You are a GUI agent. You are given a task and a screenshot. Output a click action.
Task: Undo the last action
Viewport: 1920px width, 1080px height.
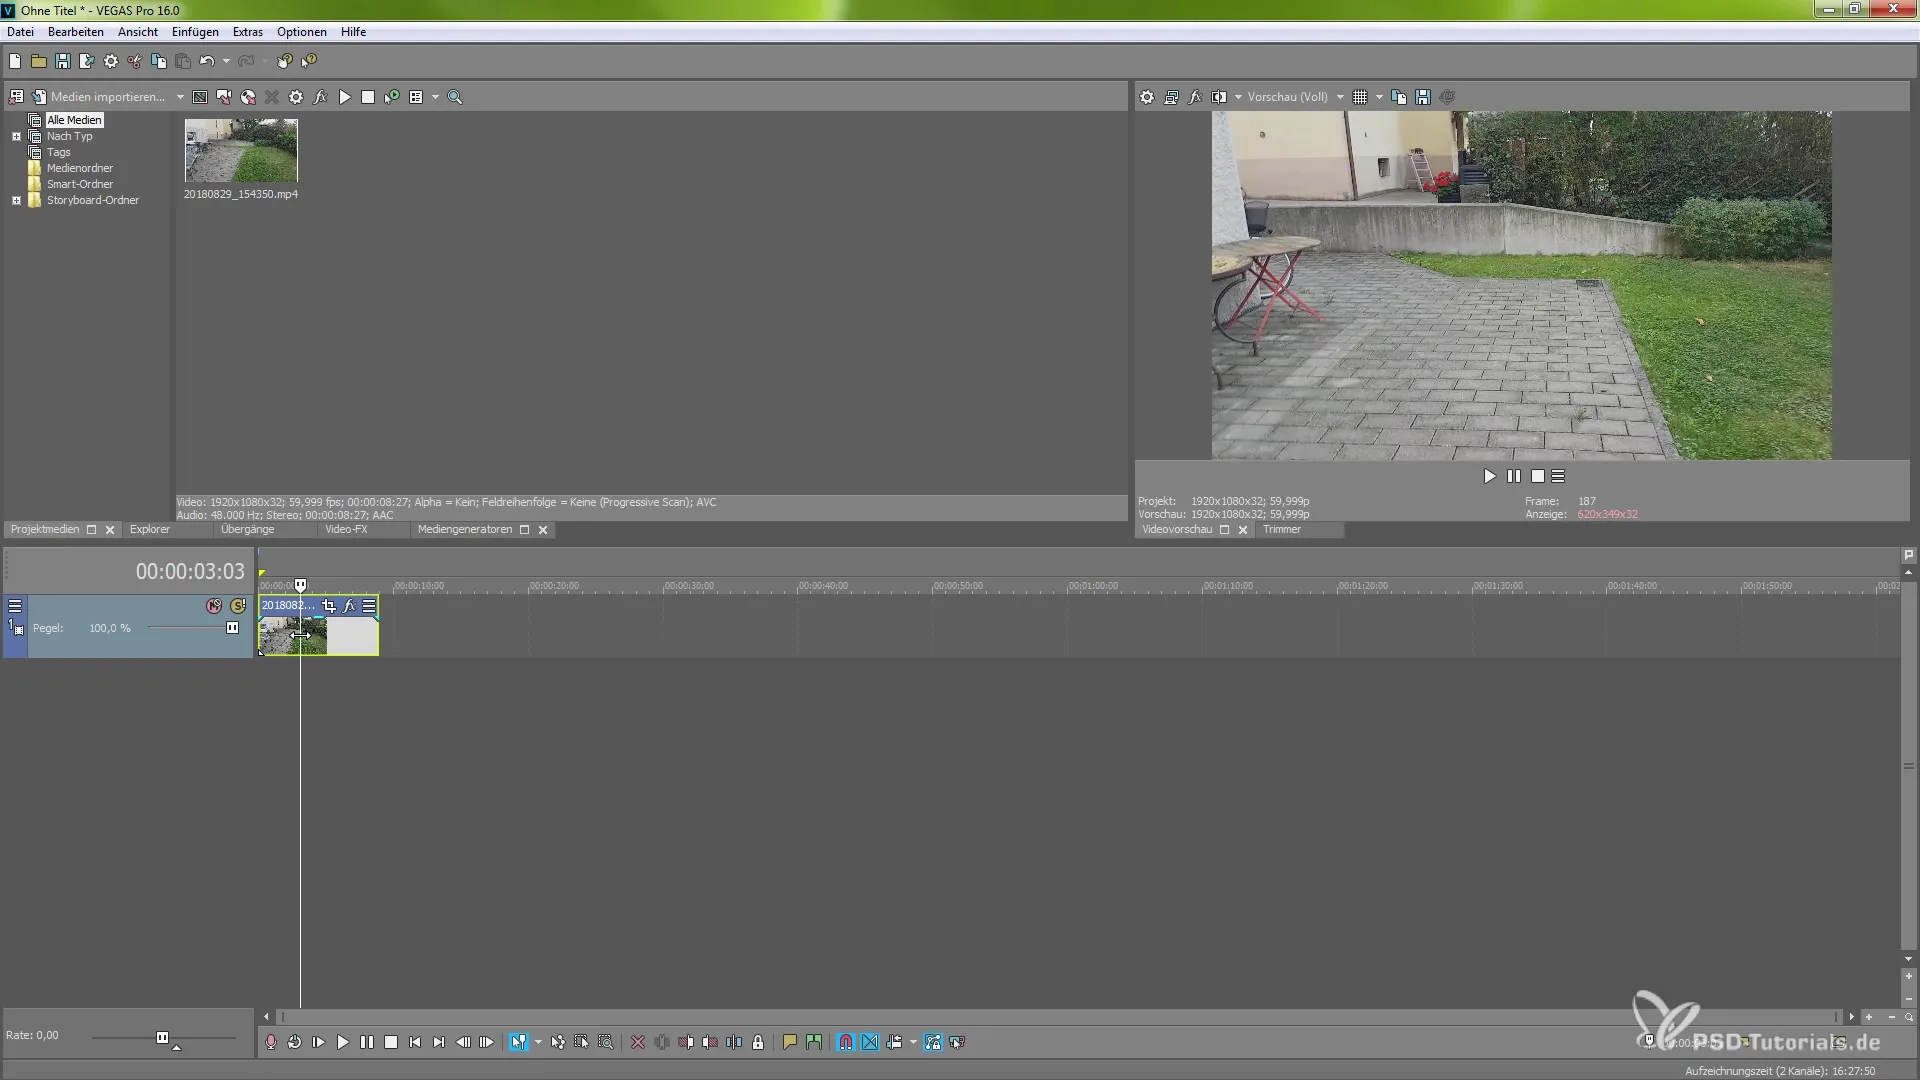(207, 61)
